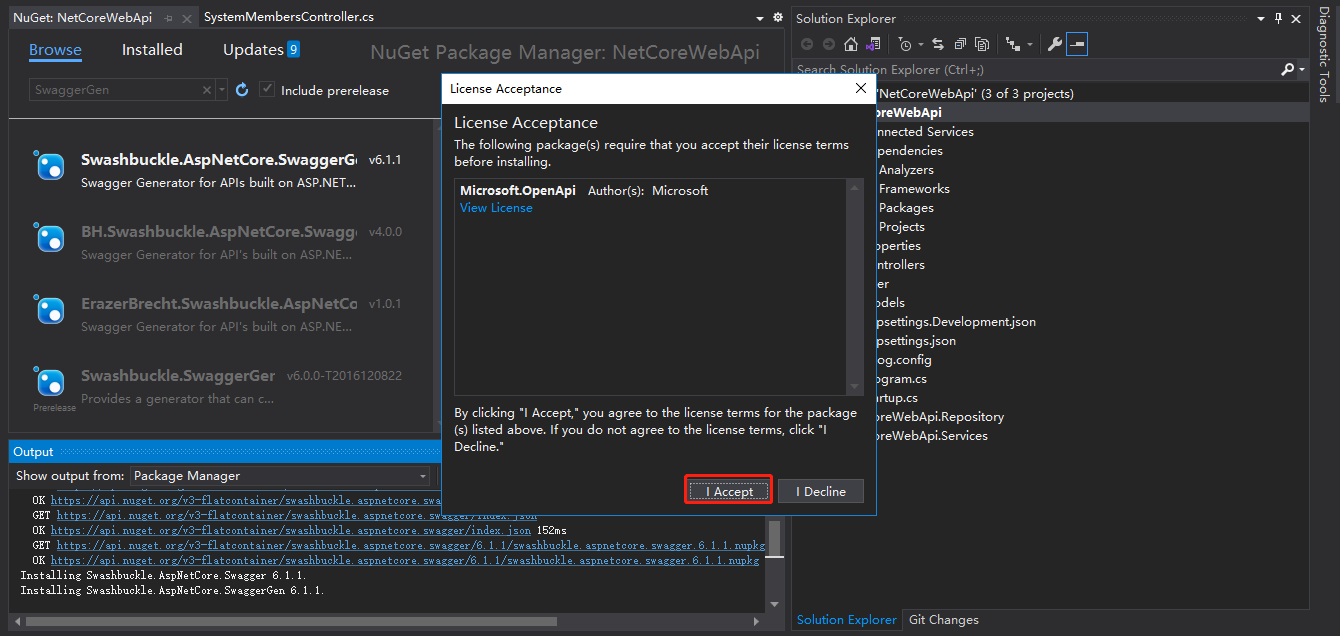Click the Output panel title bar
Image resolution: width=1340 pixels, height=636 pixels.
(224, 452)
